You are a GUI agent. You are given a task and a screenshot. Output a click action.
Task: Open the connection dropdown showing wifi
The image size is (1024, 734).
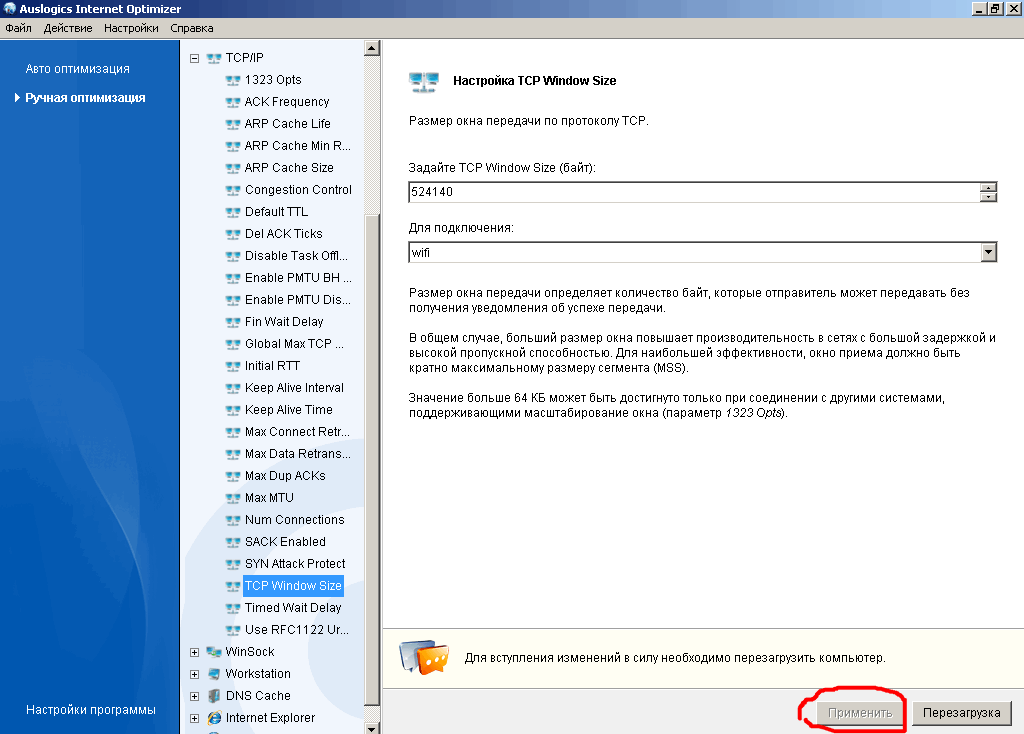(x=989, y=253)
